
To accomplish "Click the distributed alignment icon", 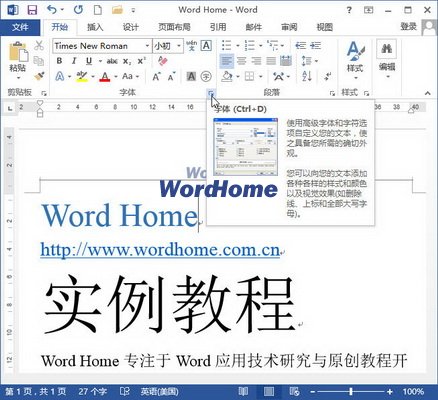I will tap(286, 61).
